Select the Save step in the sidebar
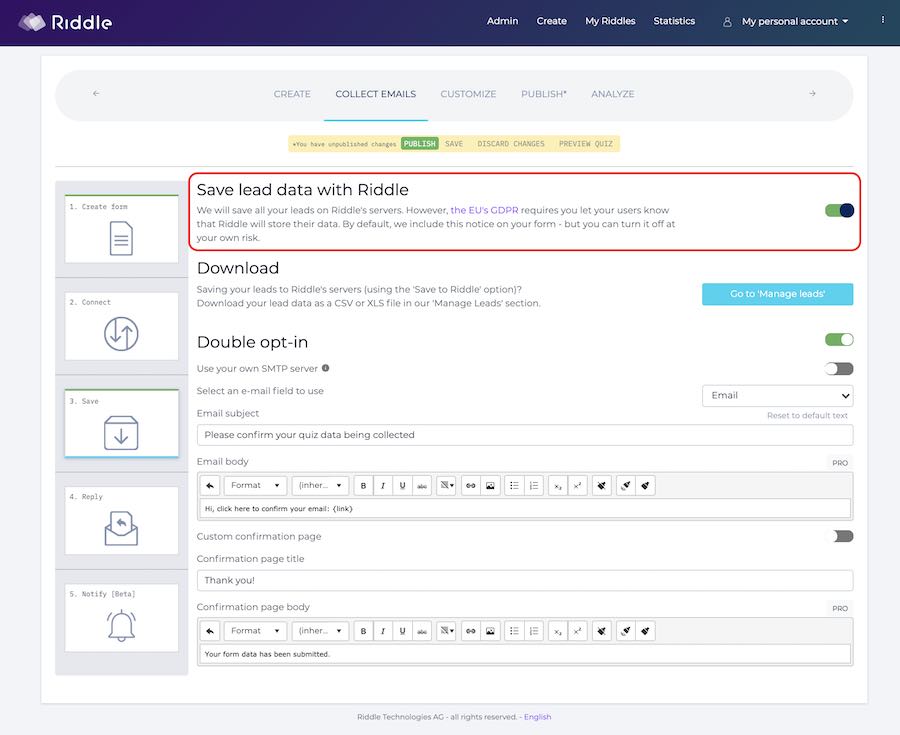This screenshot has width=900, height=735. point(122,423)
